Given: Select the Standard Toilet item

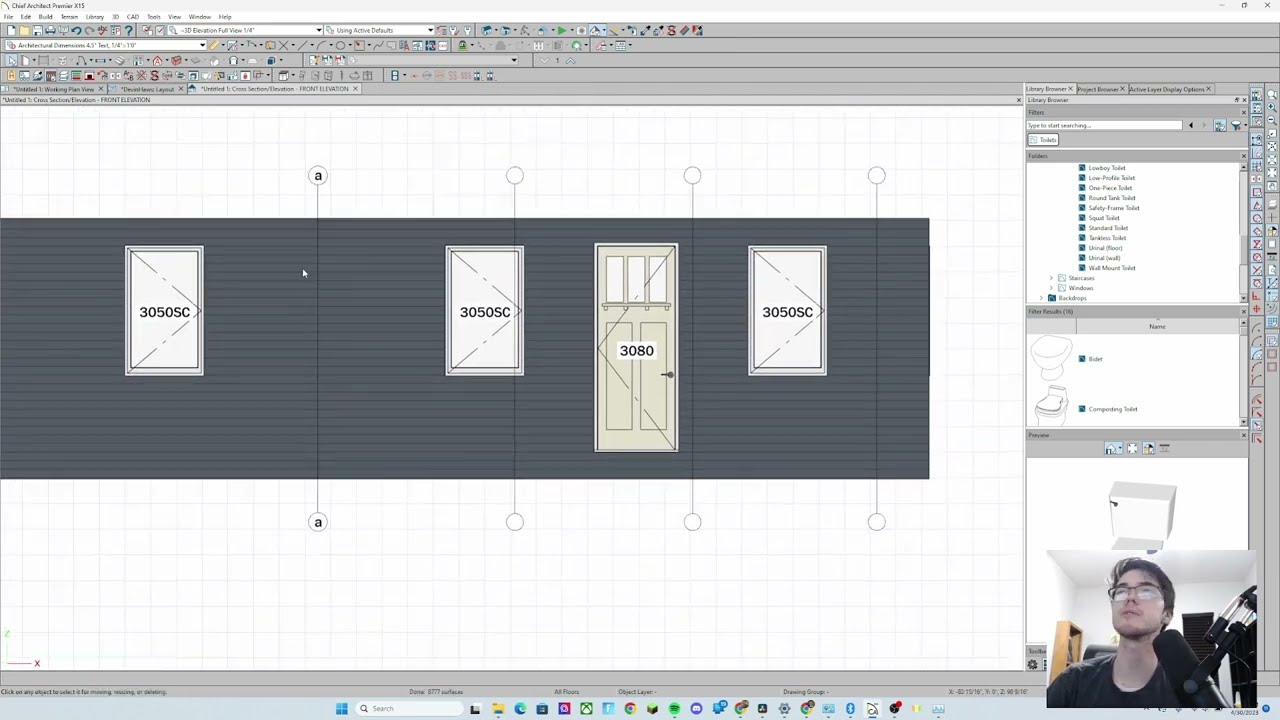Looking at the screenshot, I should click(x=1108, y=228).
